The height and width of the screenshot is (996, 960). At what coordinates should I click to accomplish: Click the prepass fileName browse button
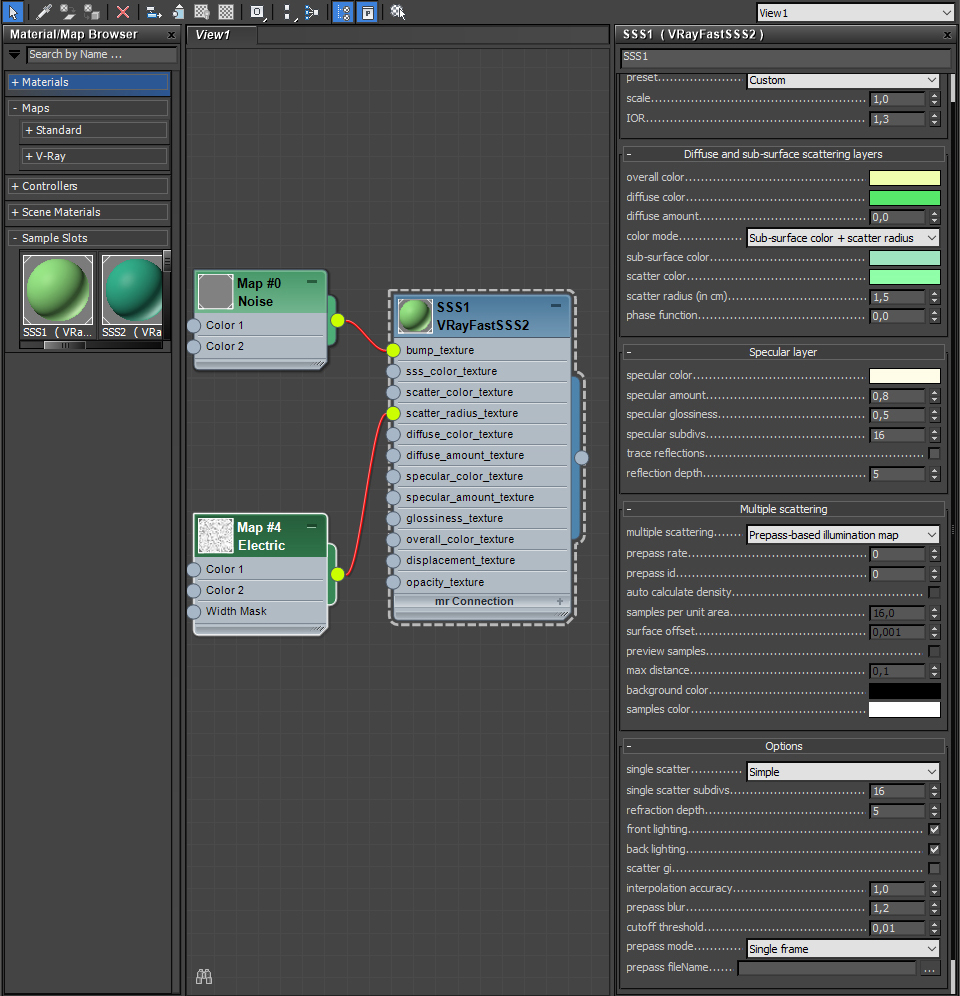[x=930, y=968]
